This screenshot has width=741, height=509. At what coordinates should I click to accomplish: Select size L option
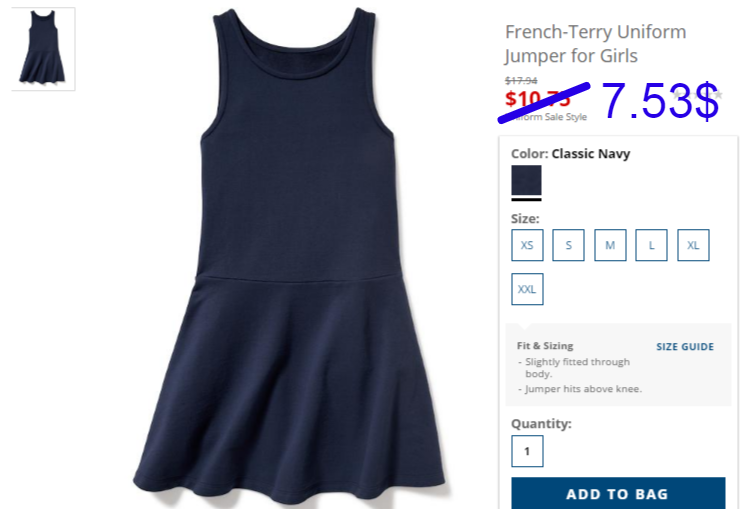[x=651, y=245]
